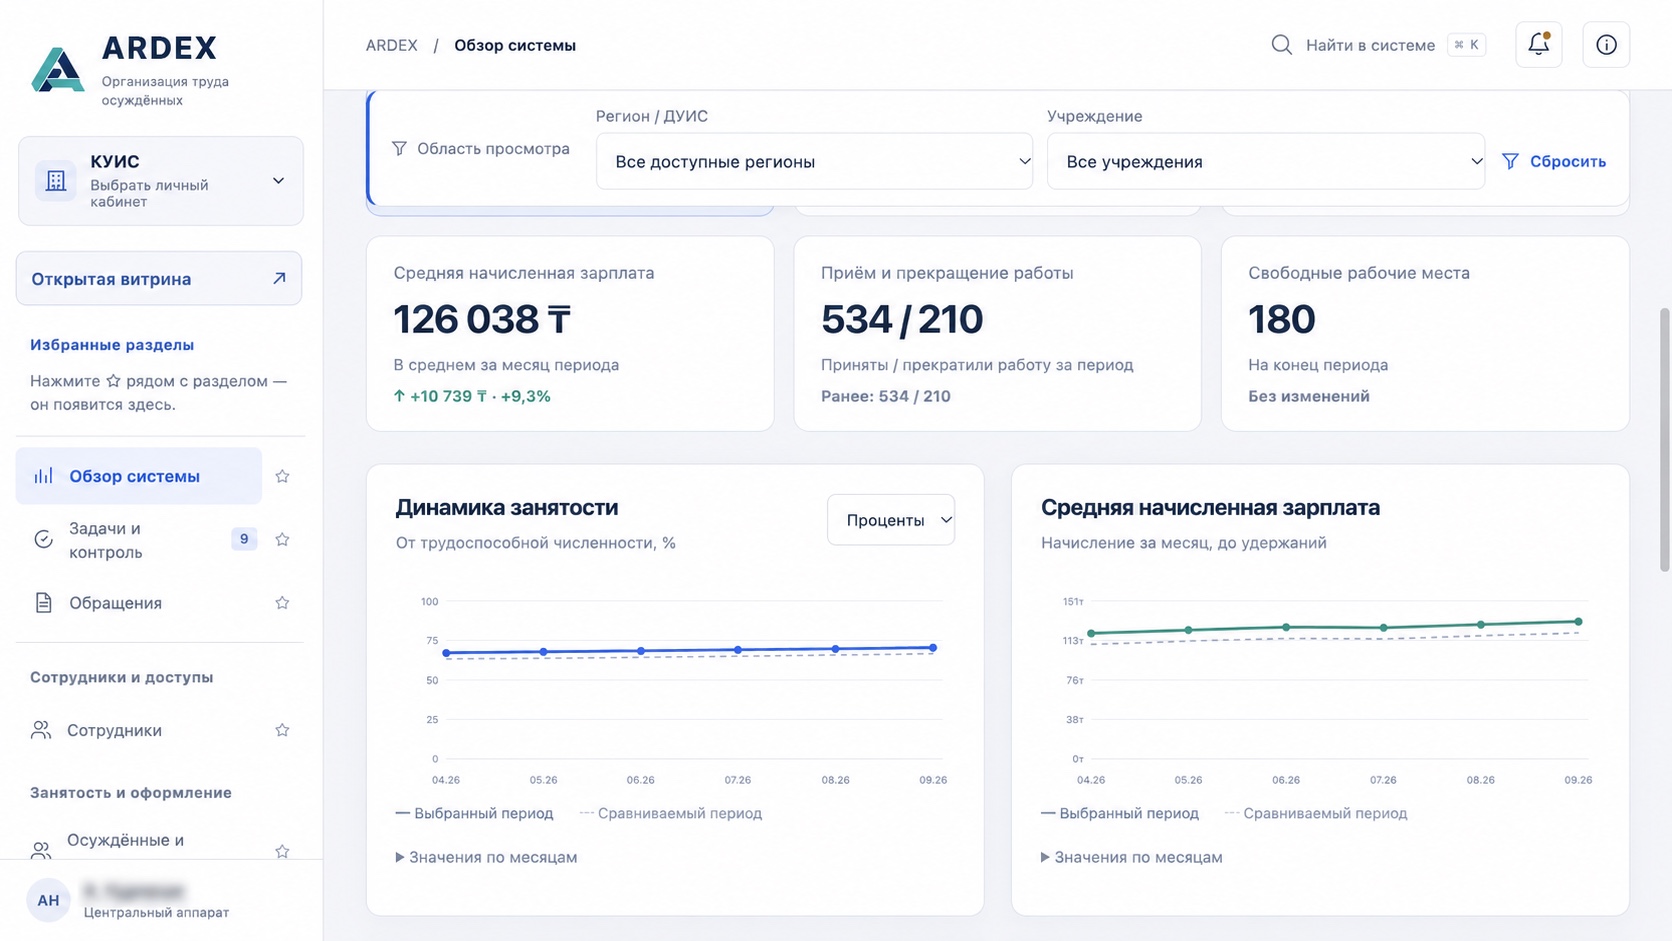Star the Сотрудники section

[x=282, y=730]
